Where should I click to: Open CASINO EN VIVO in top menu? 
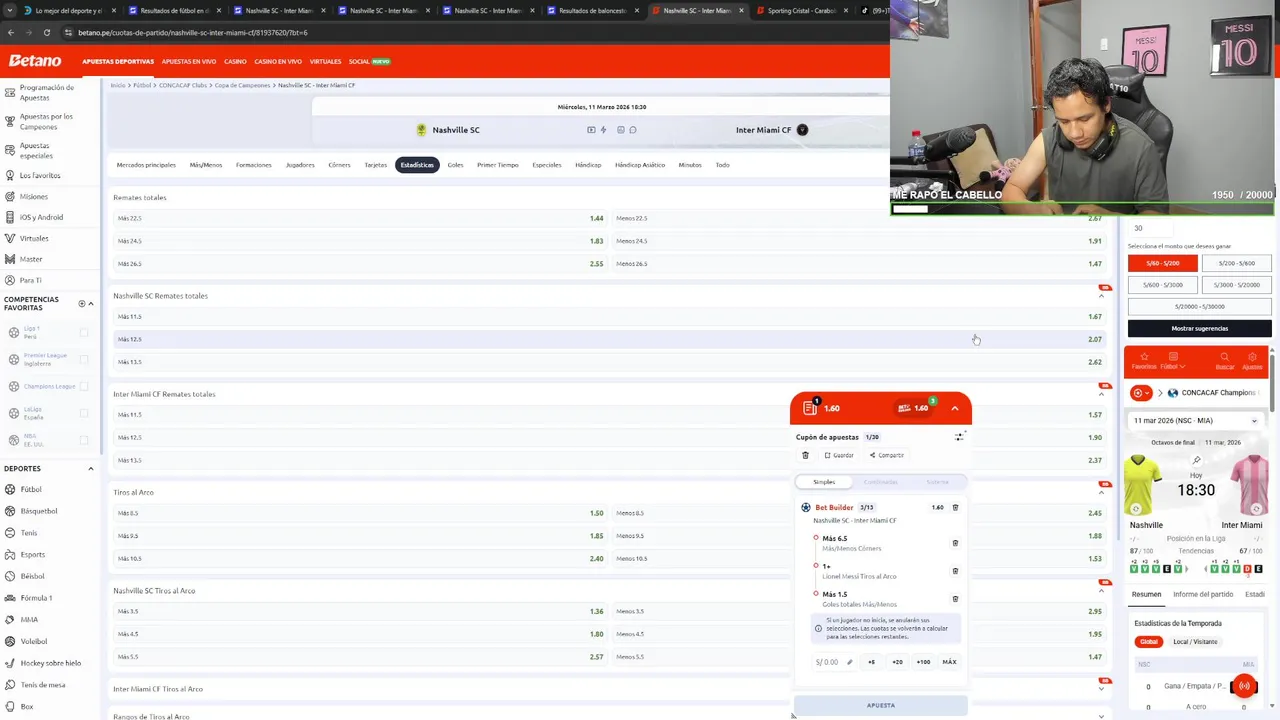(x=278, y=62)
